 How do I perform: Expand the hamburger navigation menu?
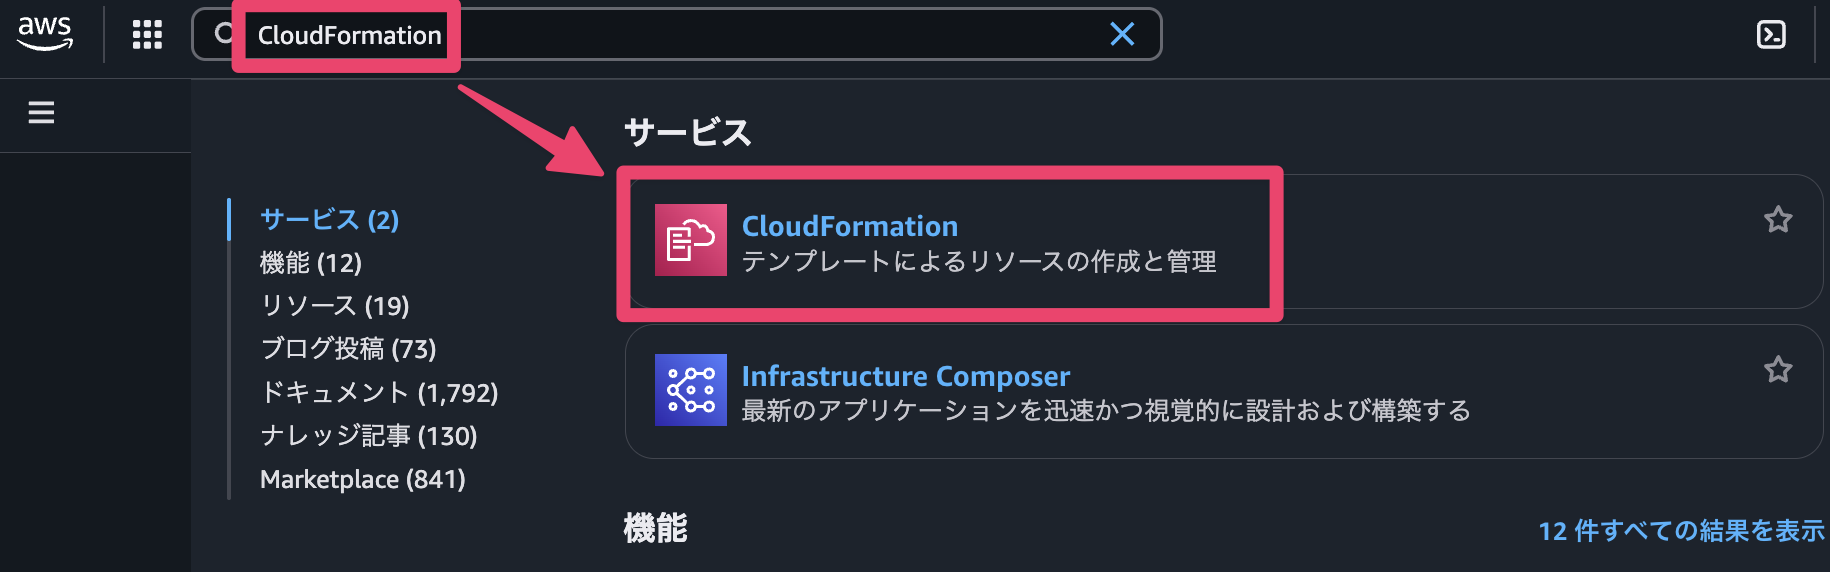[x=41, y=113]
